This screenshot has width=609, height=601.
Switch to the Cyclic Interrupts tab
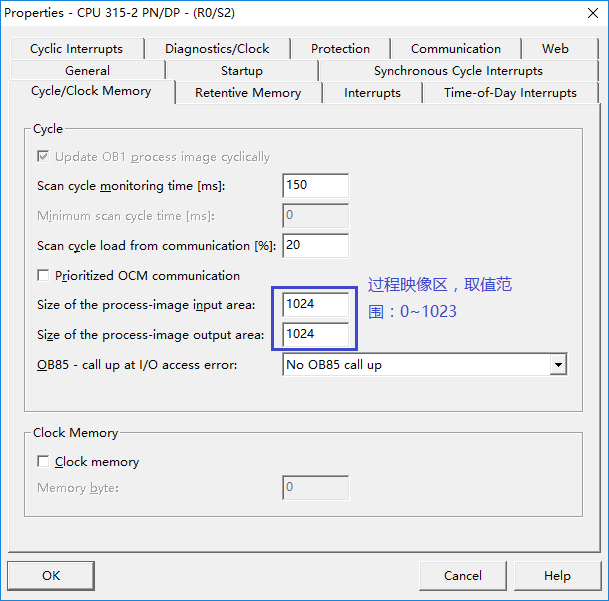(76, 49)
